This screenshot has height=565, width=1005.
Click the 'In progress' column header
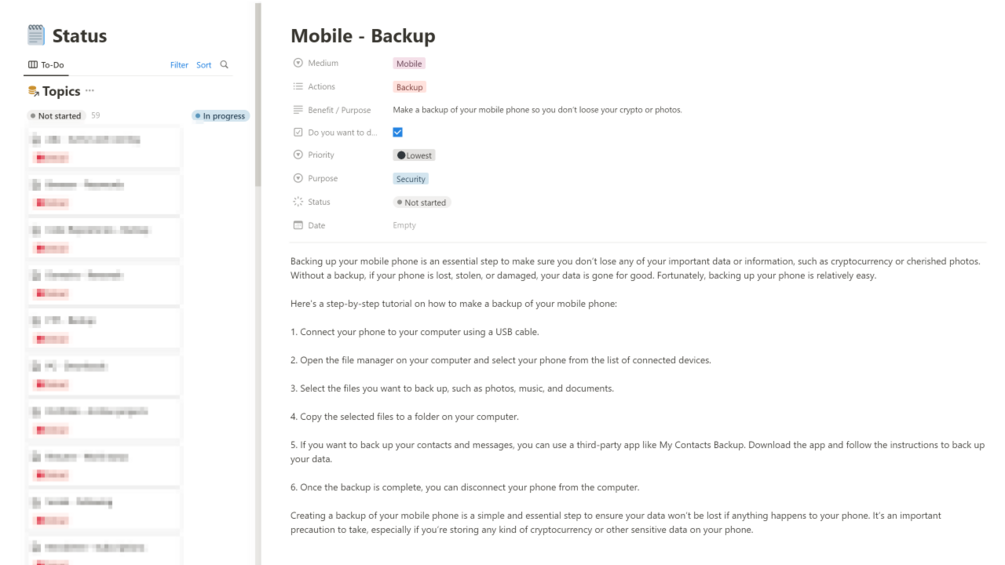click(220, 116)
